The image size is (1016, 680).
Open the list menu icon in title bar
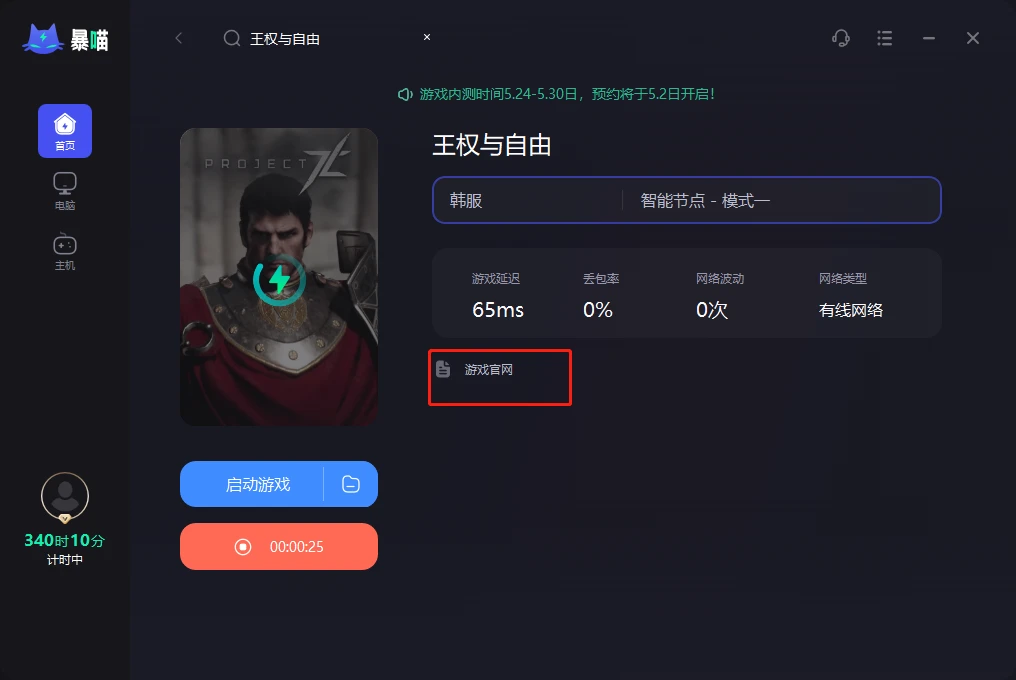click(884, 38)
